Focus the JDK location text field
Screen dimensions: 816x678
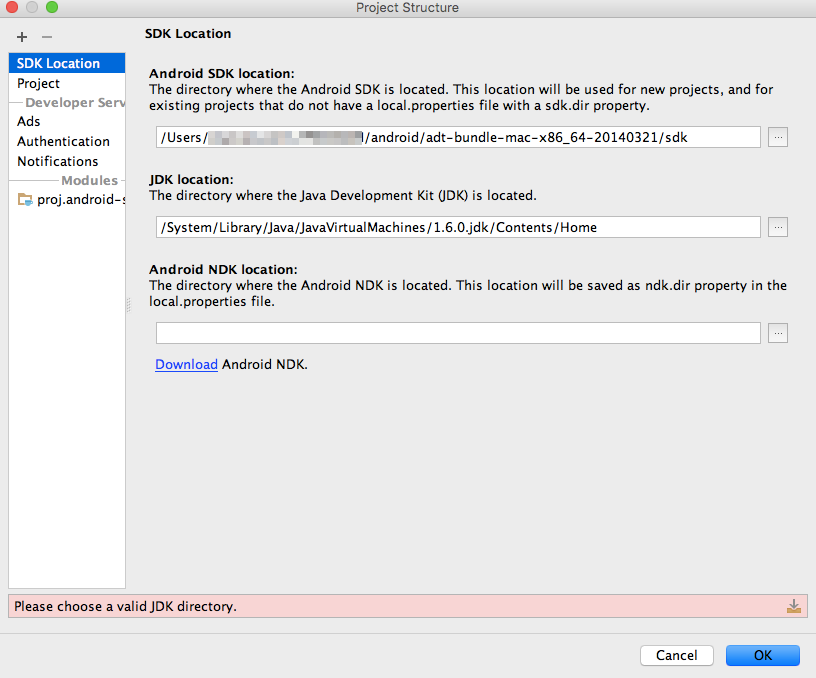click(458, 227)
